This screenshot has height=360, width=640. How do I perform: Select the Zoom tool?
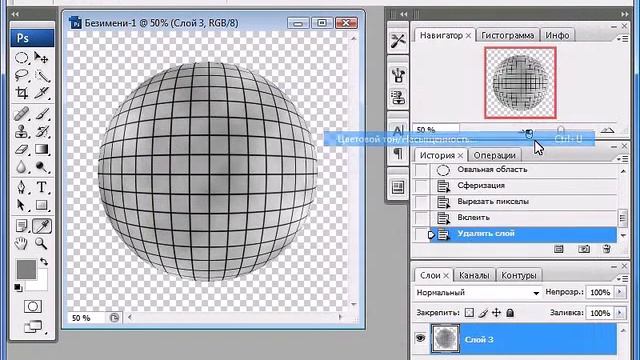(x=41, y=244)
